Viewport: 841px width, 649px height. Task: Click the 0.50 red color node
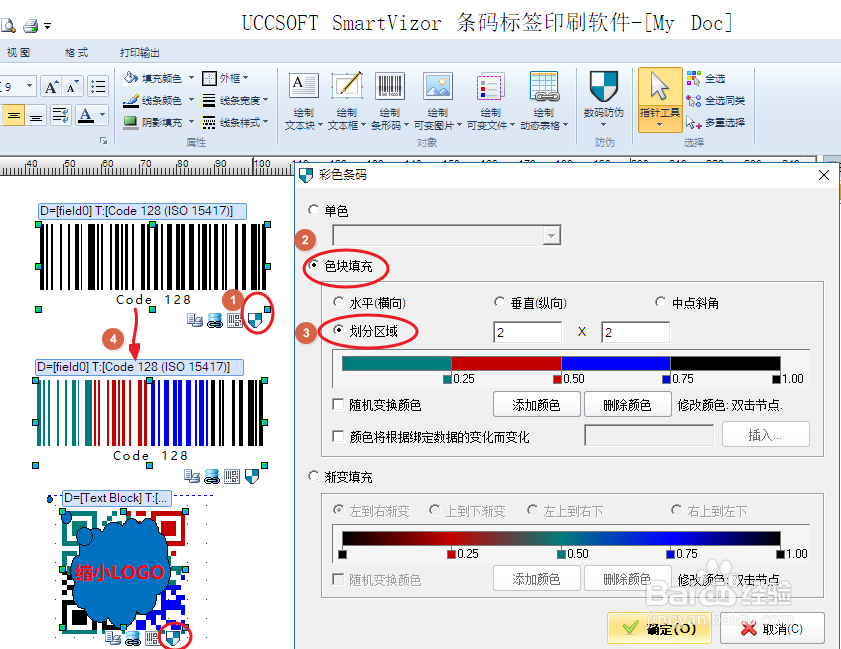click(x=557, y=379)
